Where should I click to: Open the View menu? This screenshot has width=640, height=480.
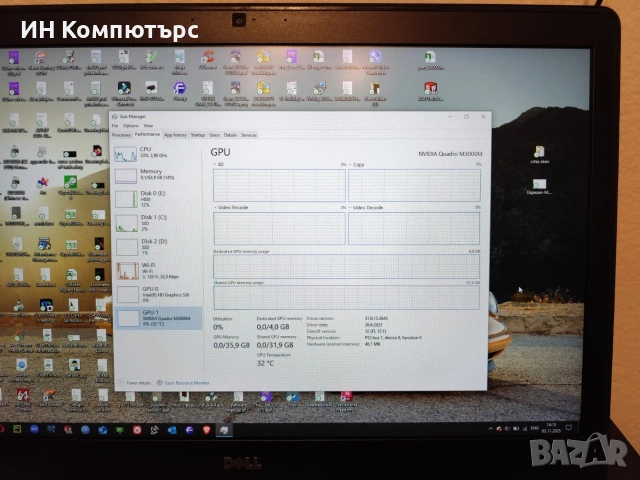[148, 126]
